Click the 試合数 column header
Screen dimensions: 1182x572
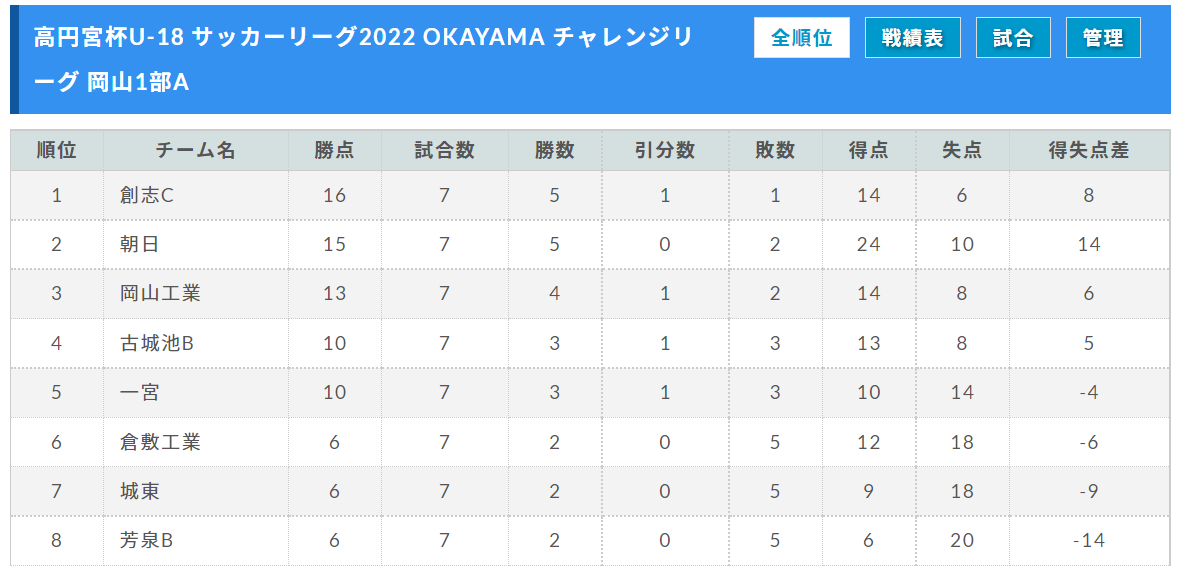pos(445,150)
